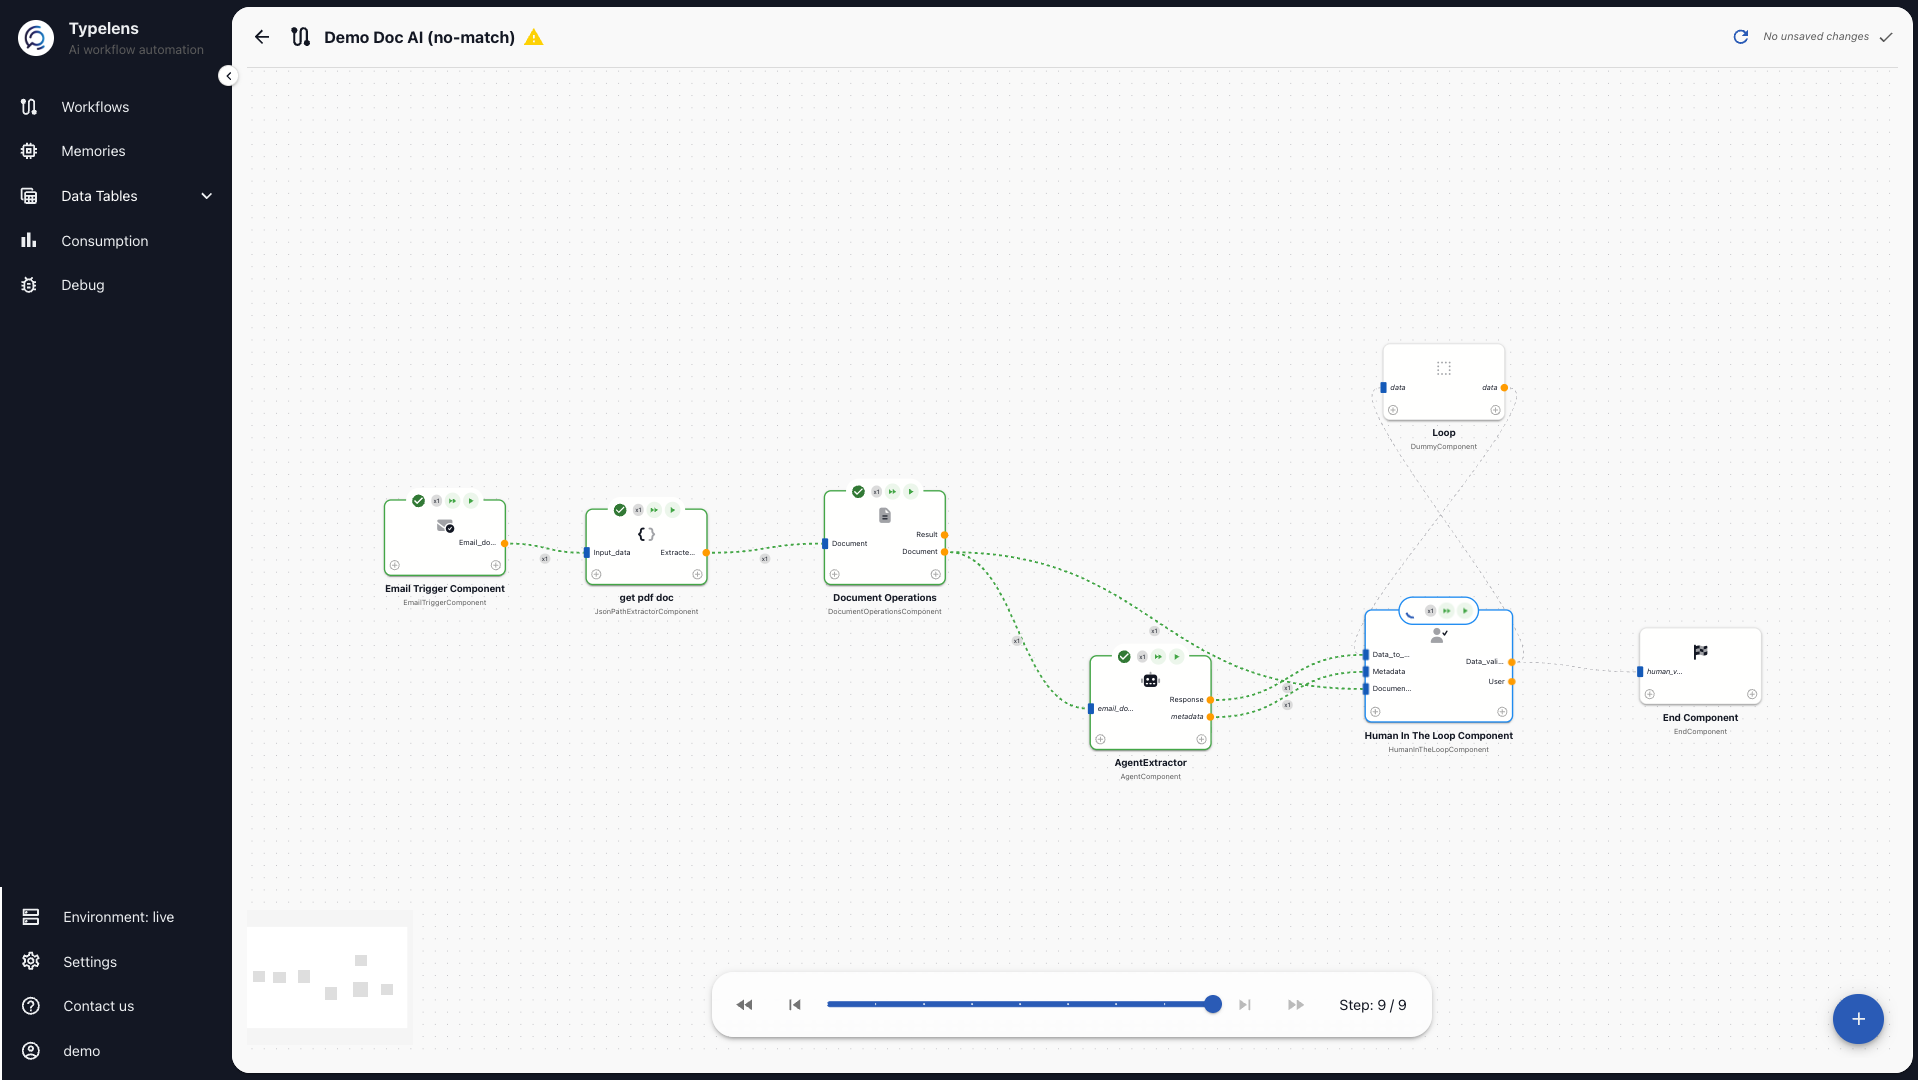1918x1080 pixels.
Task: Click the success checkmark badge on Document Operations
Action: pyautogui.click(x=858, y=491)
